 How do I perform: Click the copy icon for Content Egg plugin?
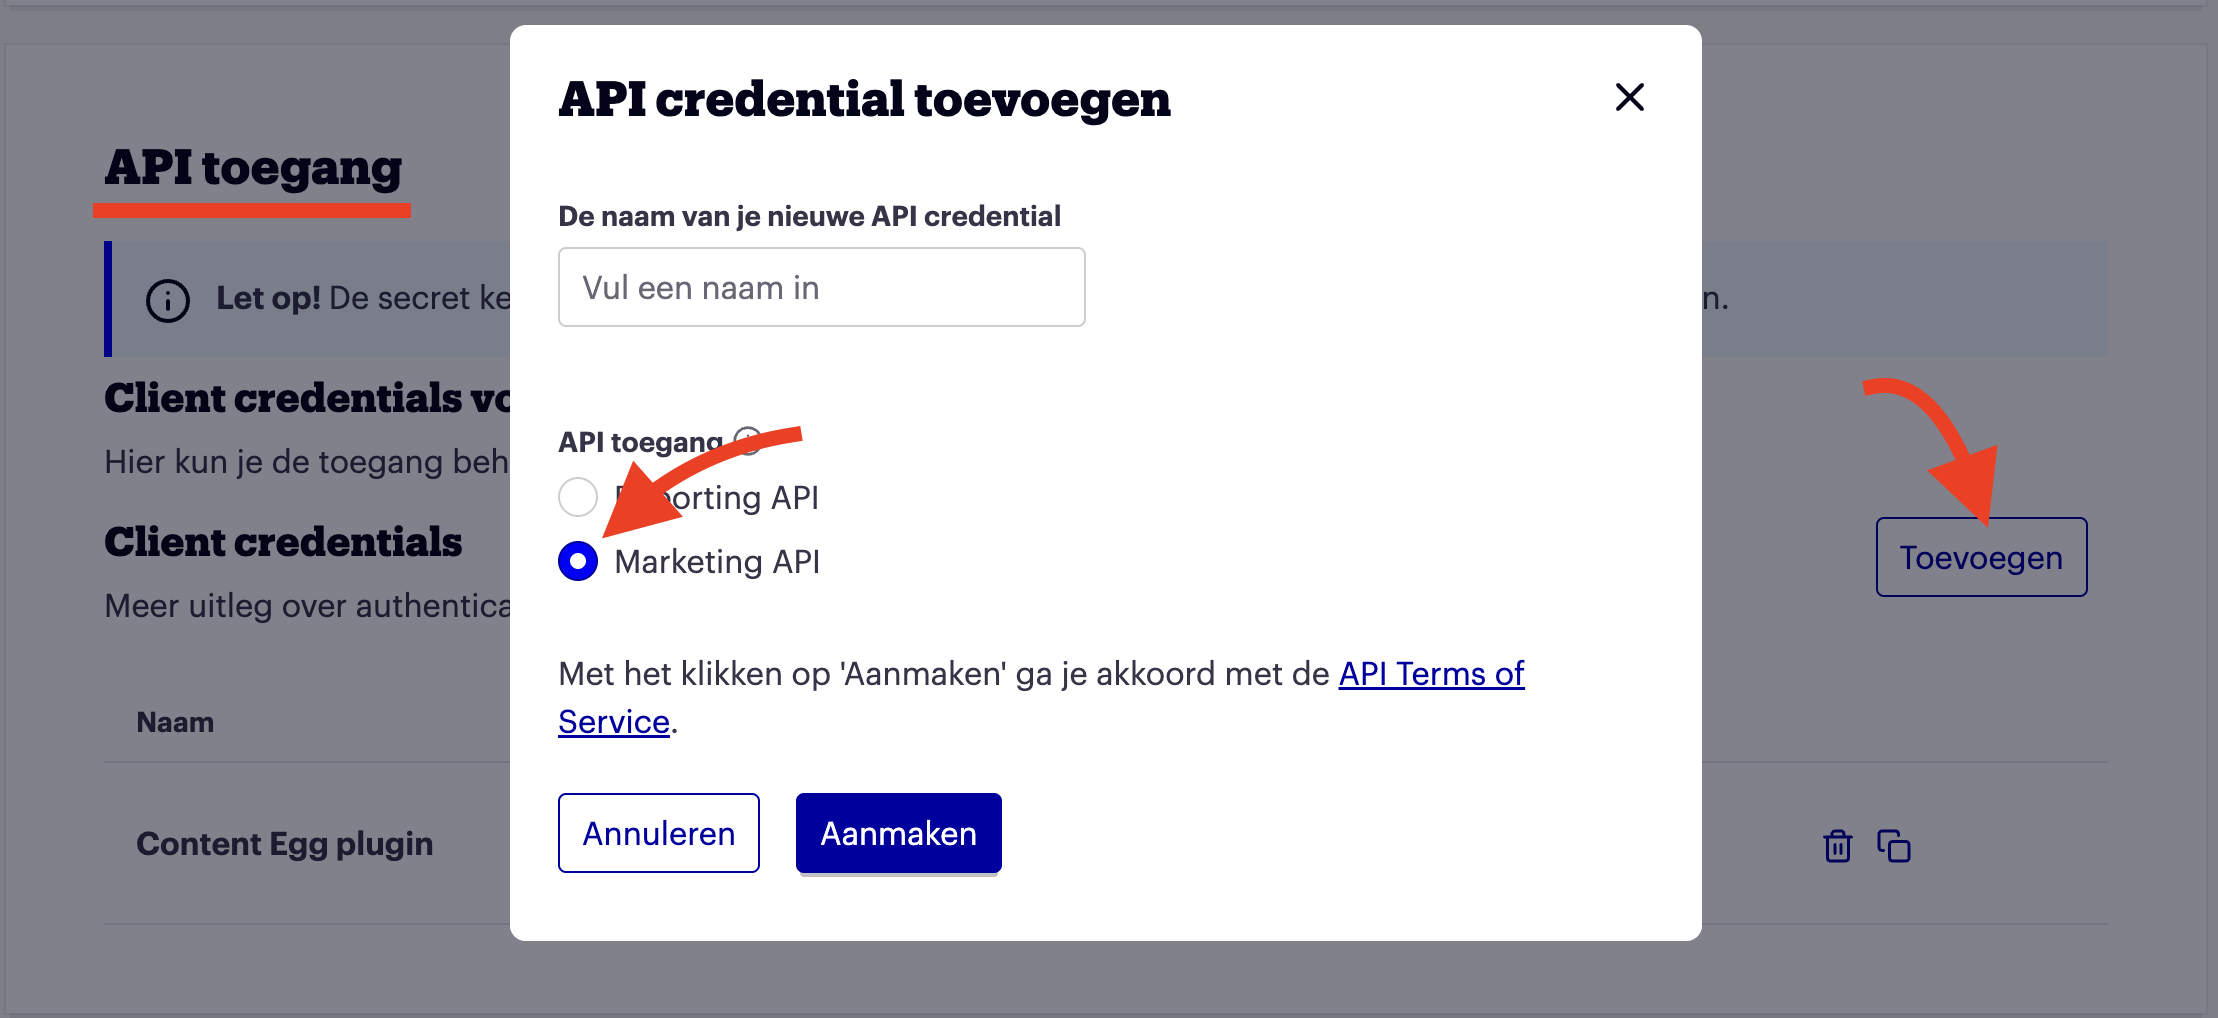pyautogui.click(x=1893, y=846)
